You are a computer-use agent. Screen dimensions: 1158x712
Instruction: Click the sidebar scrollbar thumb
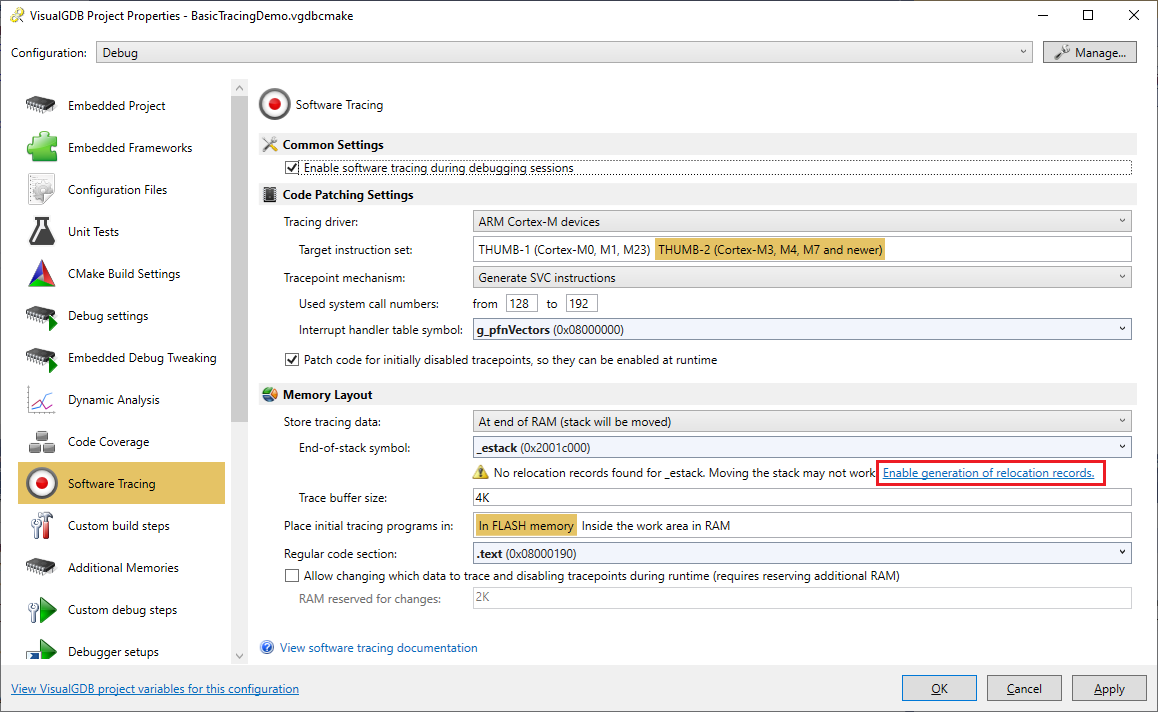(x=239, y=259)
